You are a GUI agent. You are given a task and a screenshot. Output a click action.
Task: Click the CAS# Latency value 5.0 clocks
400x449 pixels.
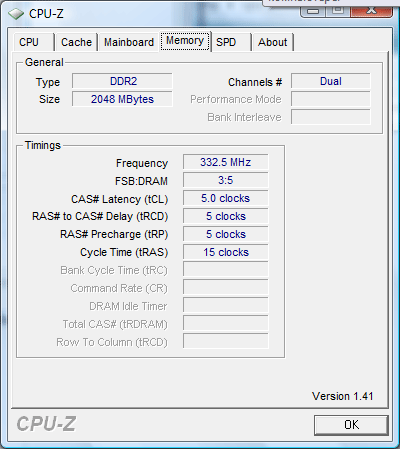click(226, 198)
